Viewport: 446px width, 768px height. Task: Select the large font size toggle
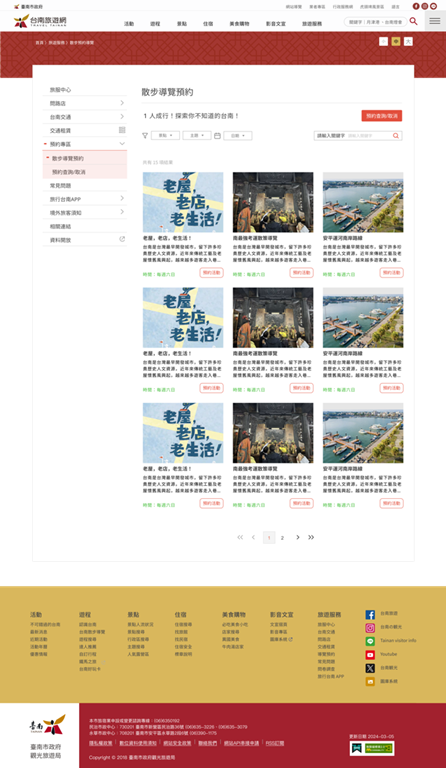pyautogui.click(x=408, y=42)
